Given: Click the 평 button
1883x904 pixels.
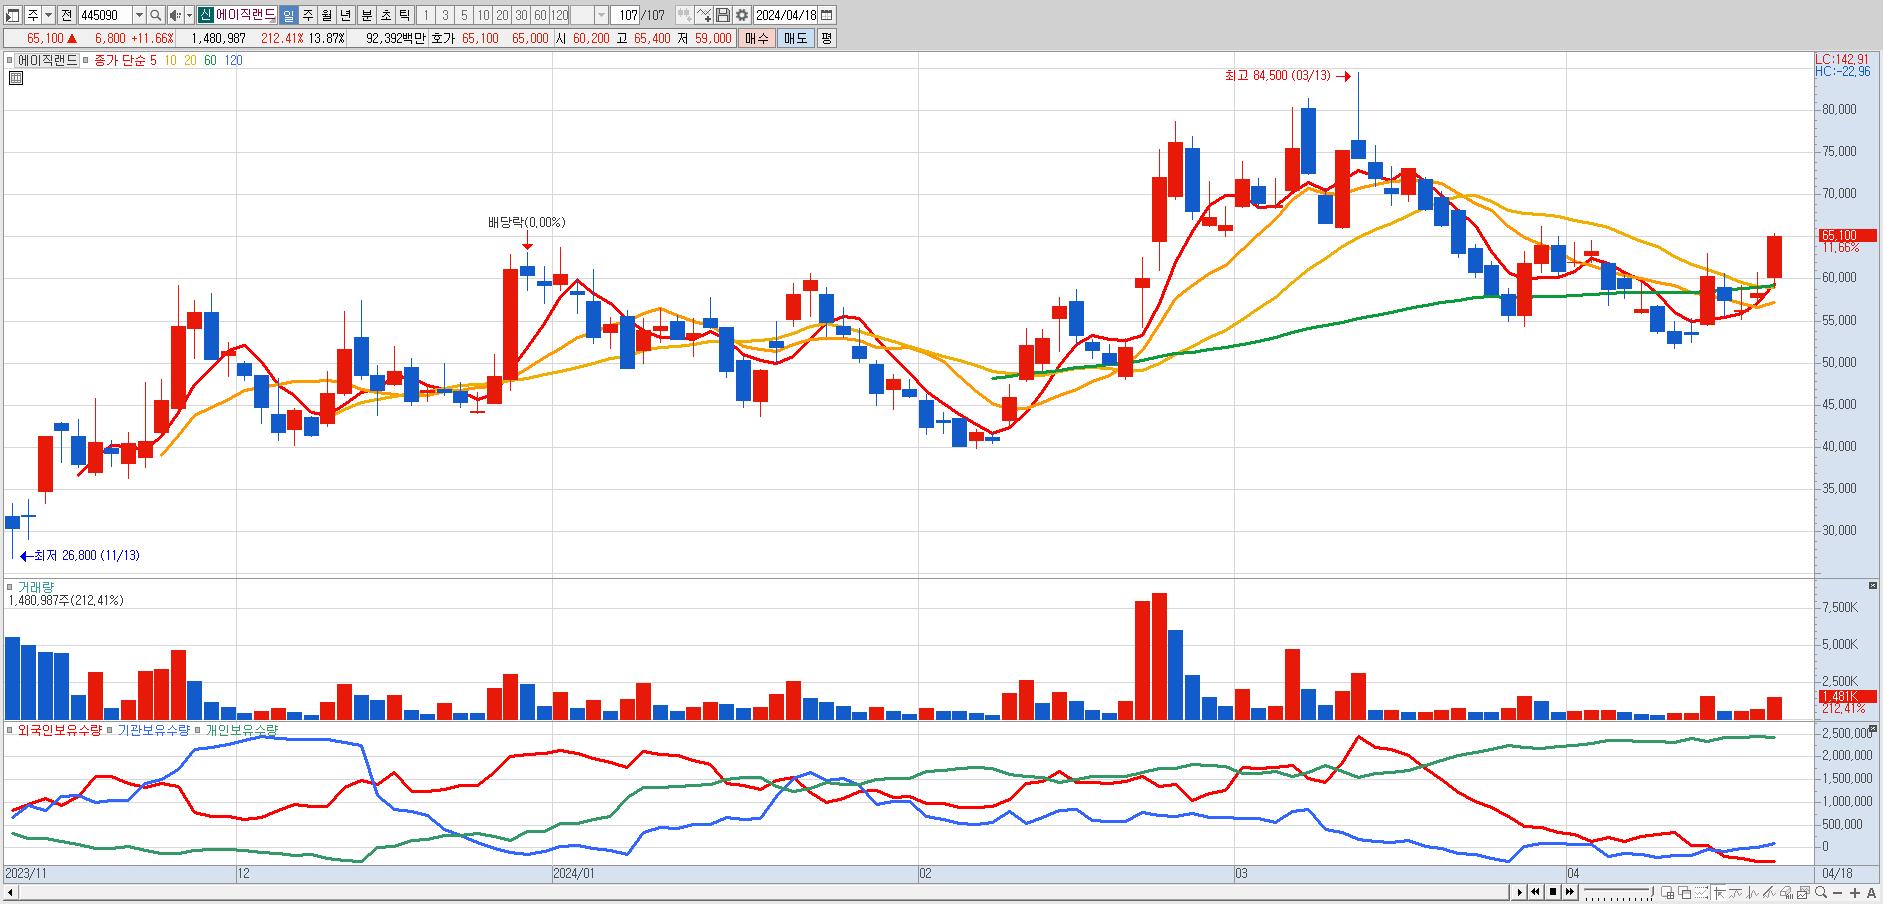Looking at the screenshot, I should coord(826,38).
